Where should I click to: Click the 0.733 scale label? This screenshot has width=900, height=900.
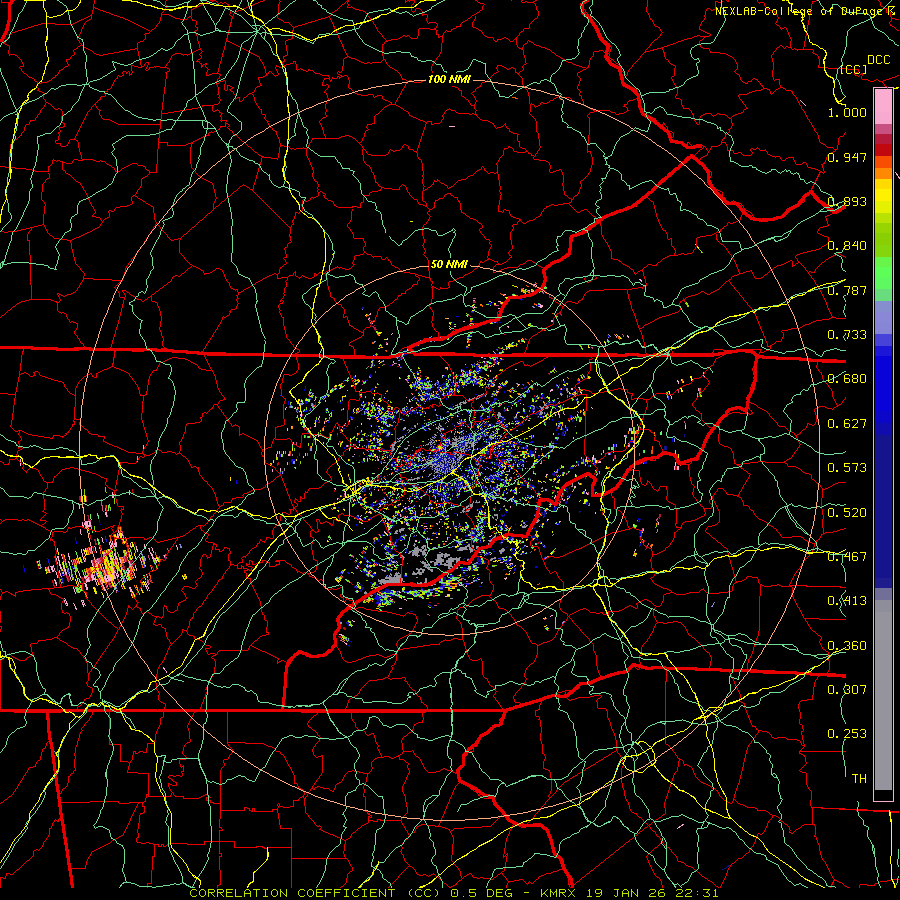point(847,334)
